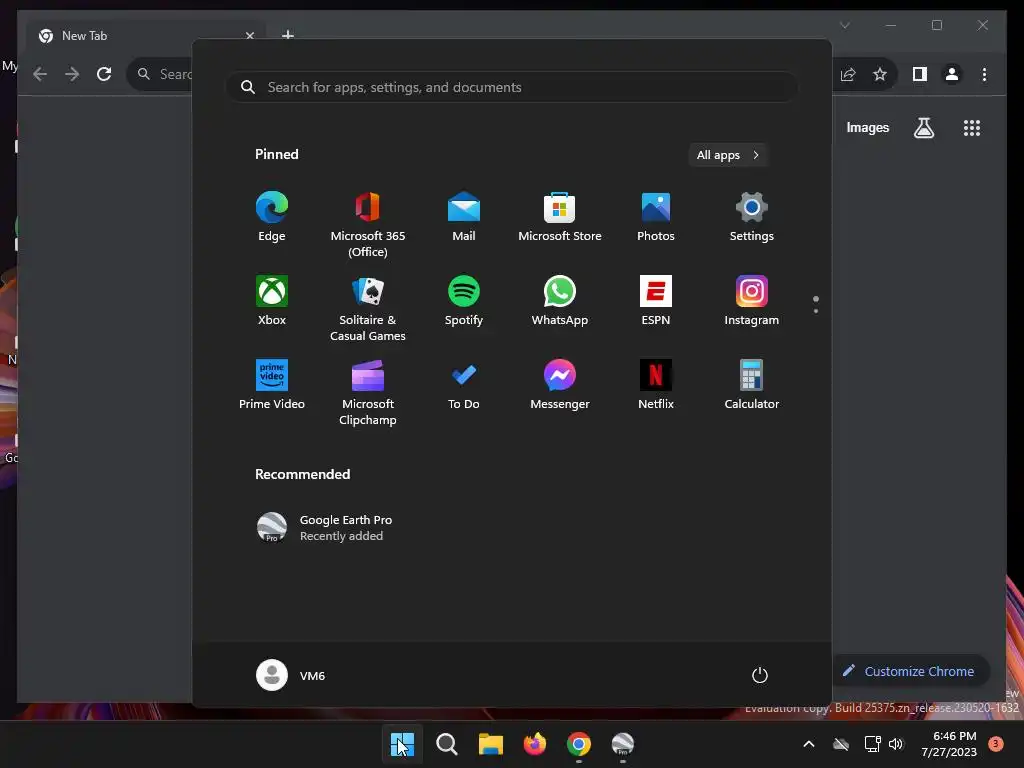Open recommended Google Earth Pro

click(x=327, y=528)
